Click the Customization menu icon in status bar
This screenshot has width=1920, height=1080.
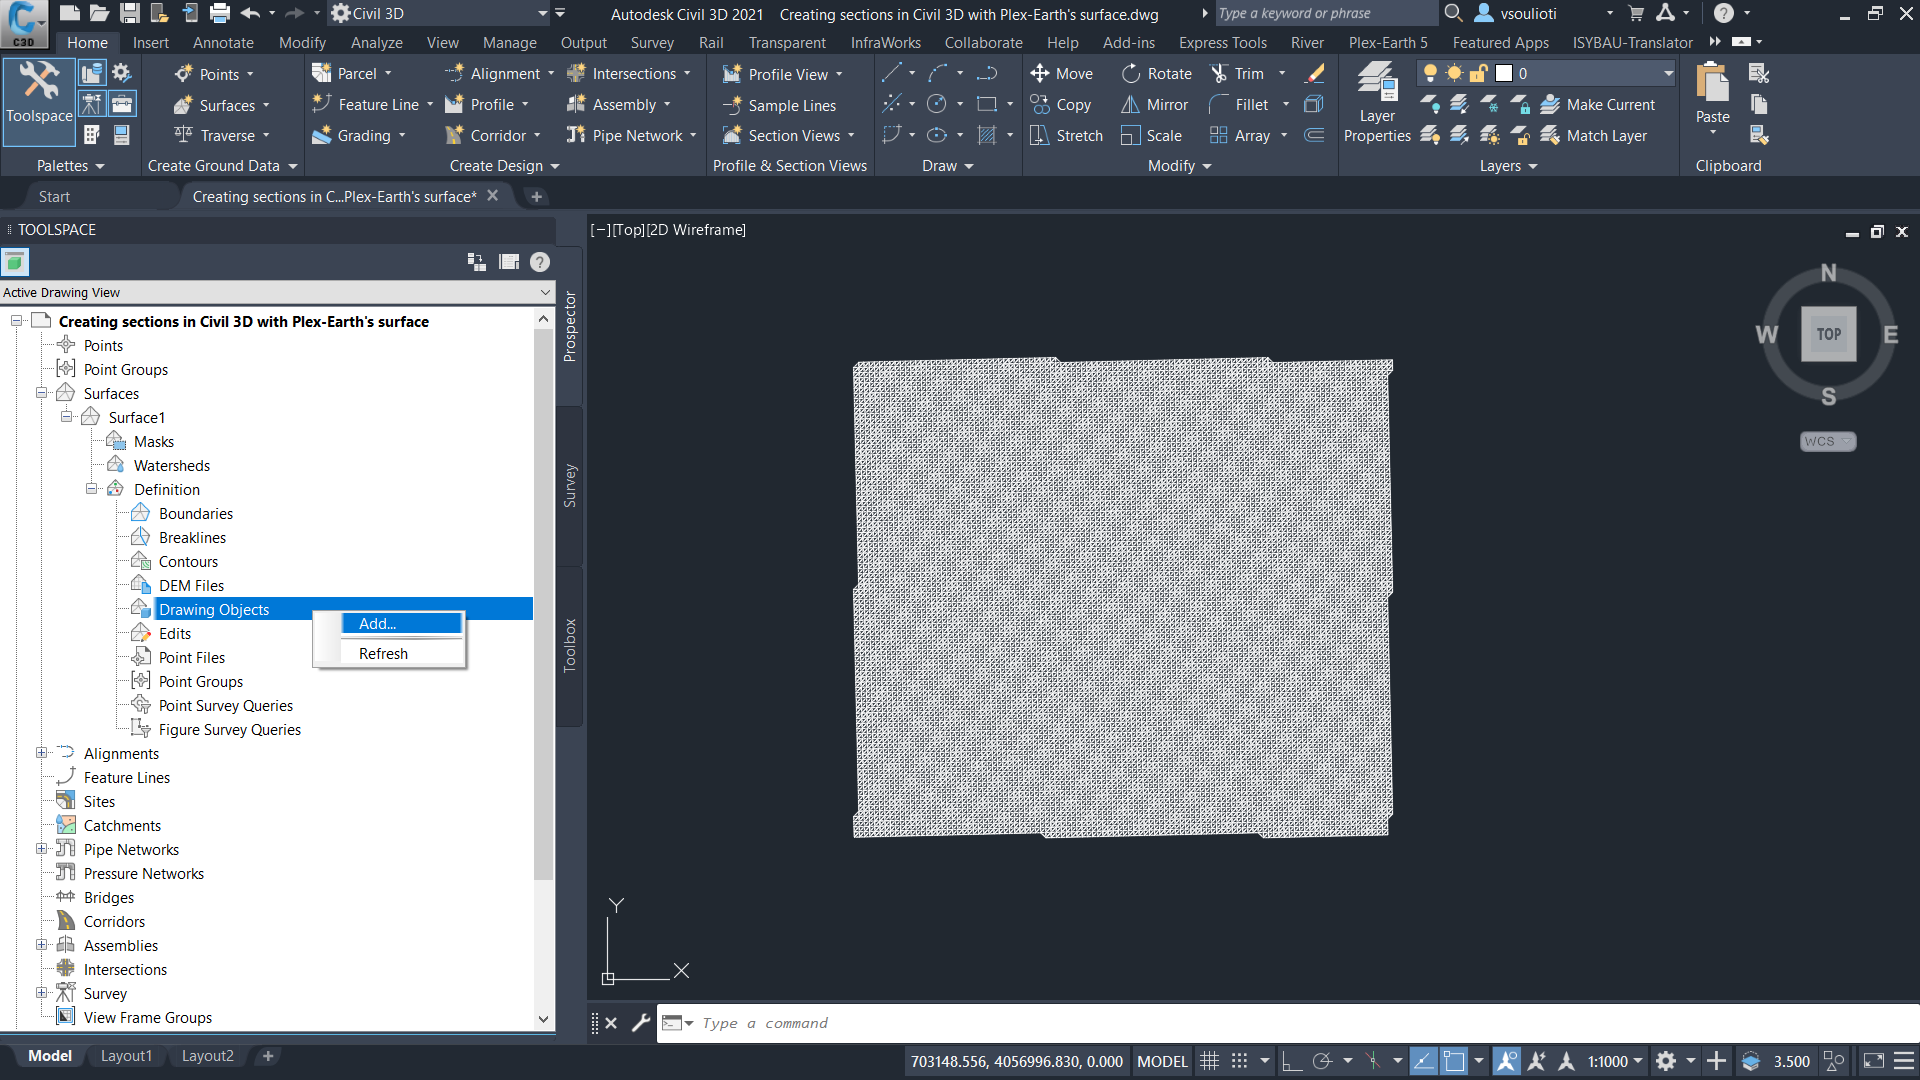[x=1904, y=1061]
